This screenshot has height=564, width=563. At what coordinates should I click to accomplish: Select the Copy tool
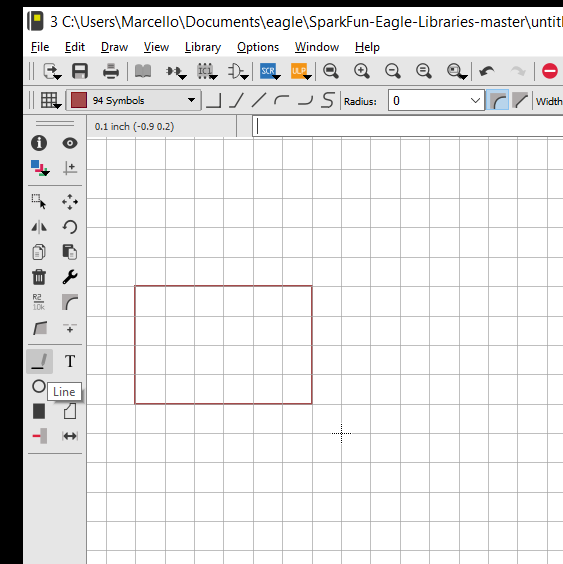click(39, 252)
